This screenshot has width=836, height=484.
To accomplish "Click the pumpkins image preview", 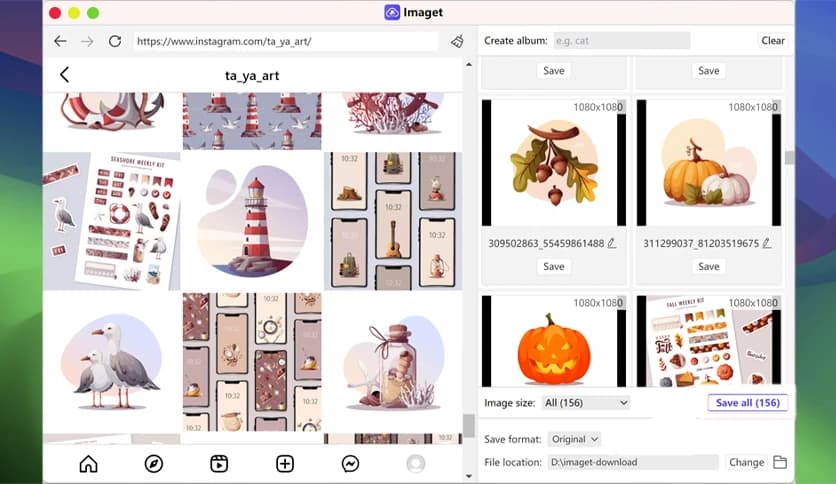I will 709,163.
